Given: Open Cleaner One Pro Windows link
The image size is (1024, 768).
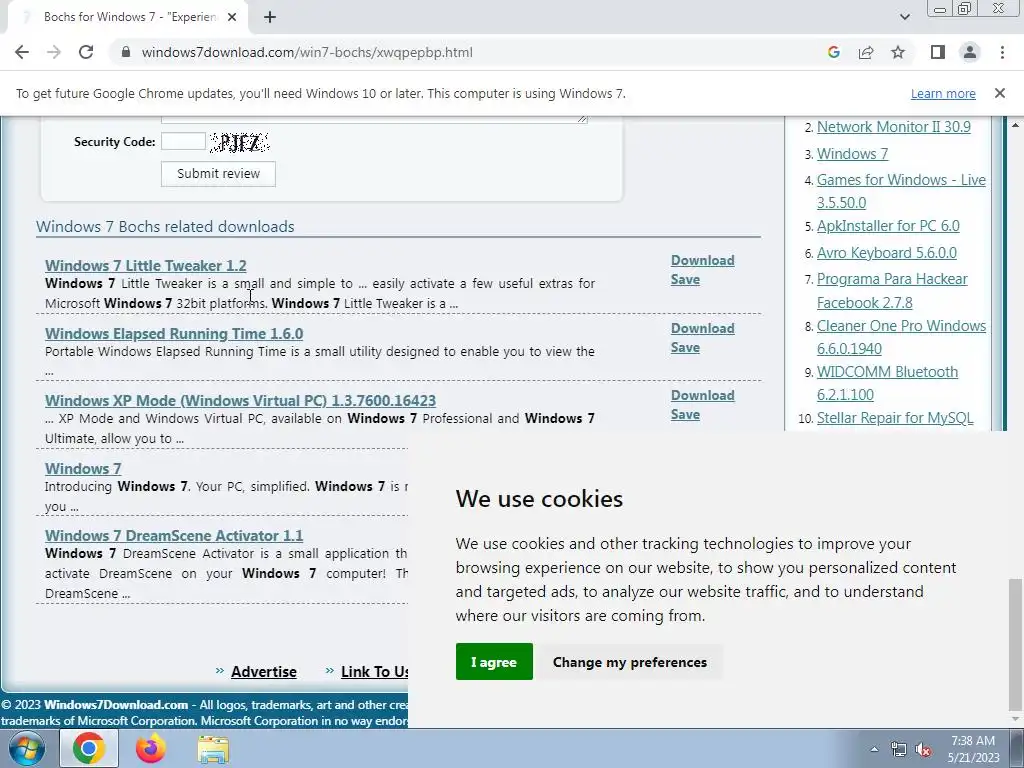Looking at the screenshot, I should point(901,337).
